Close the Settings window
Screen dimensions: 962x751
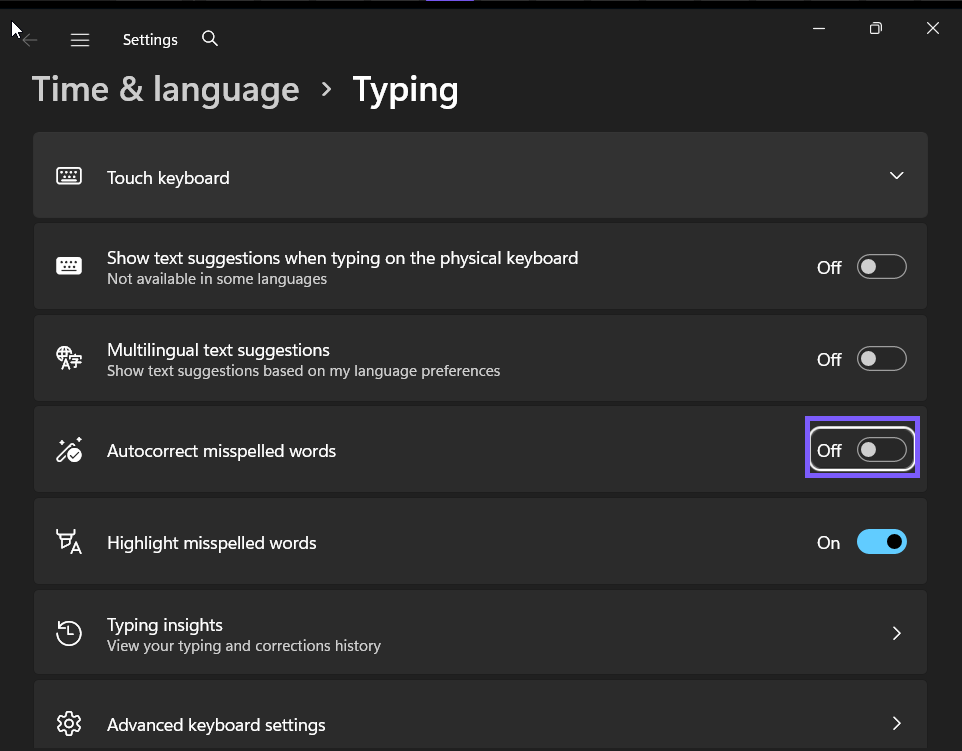tap(933, 28)
